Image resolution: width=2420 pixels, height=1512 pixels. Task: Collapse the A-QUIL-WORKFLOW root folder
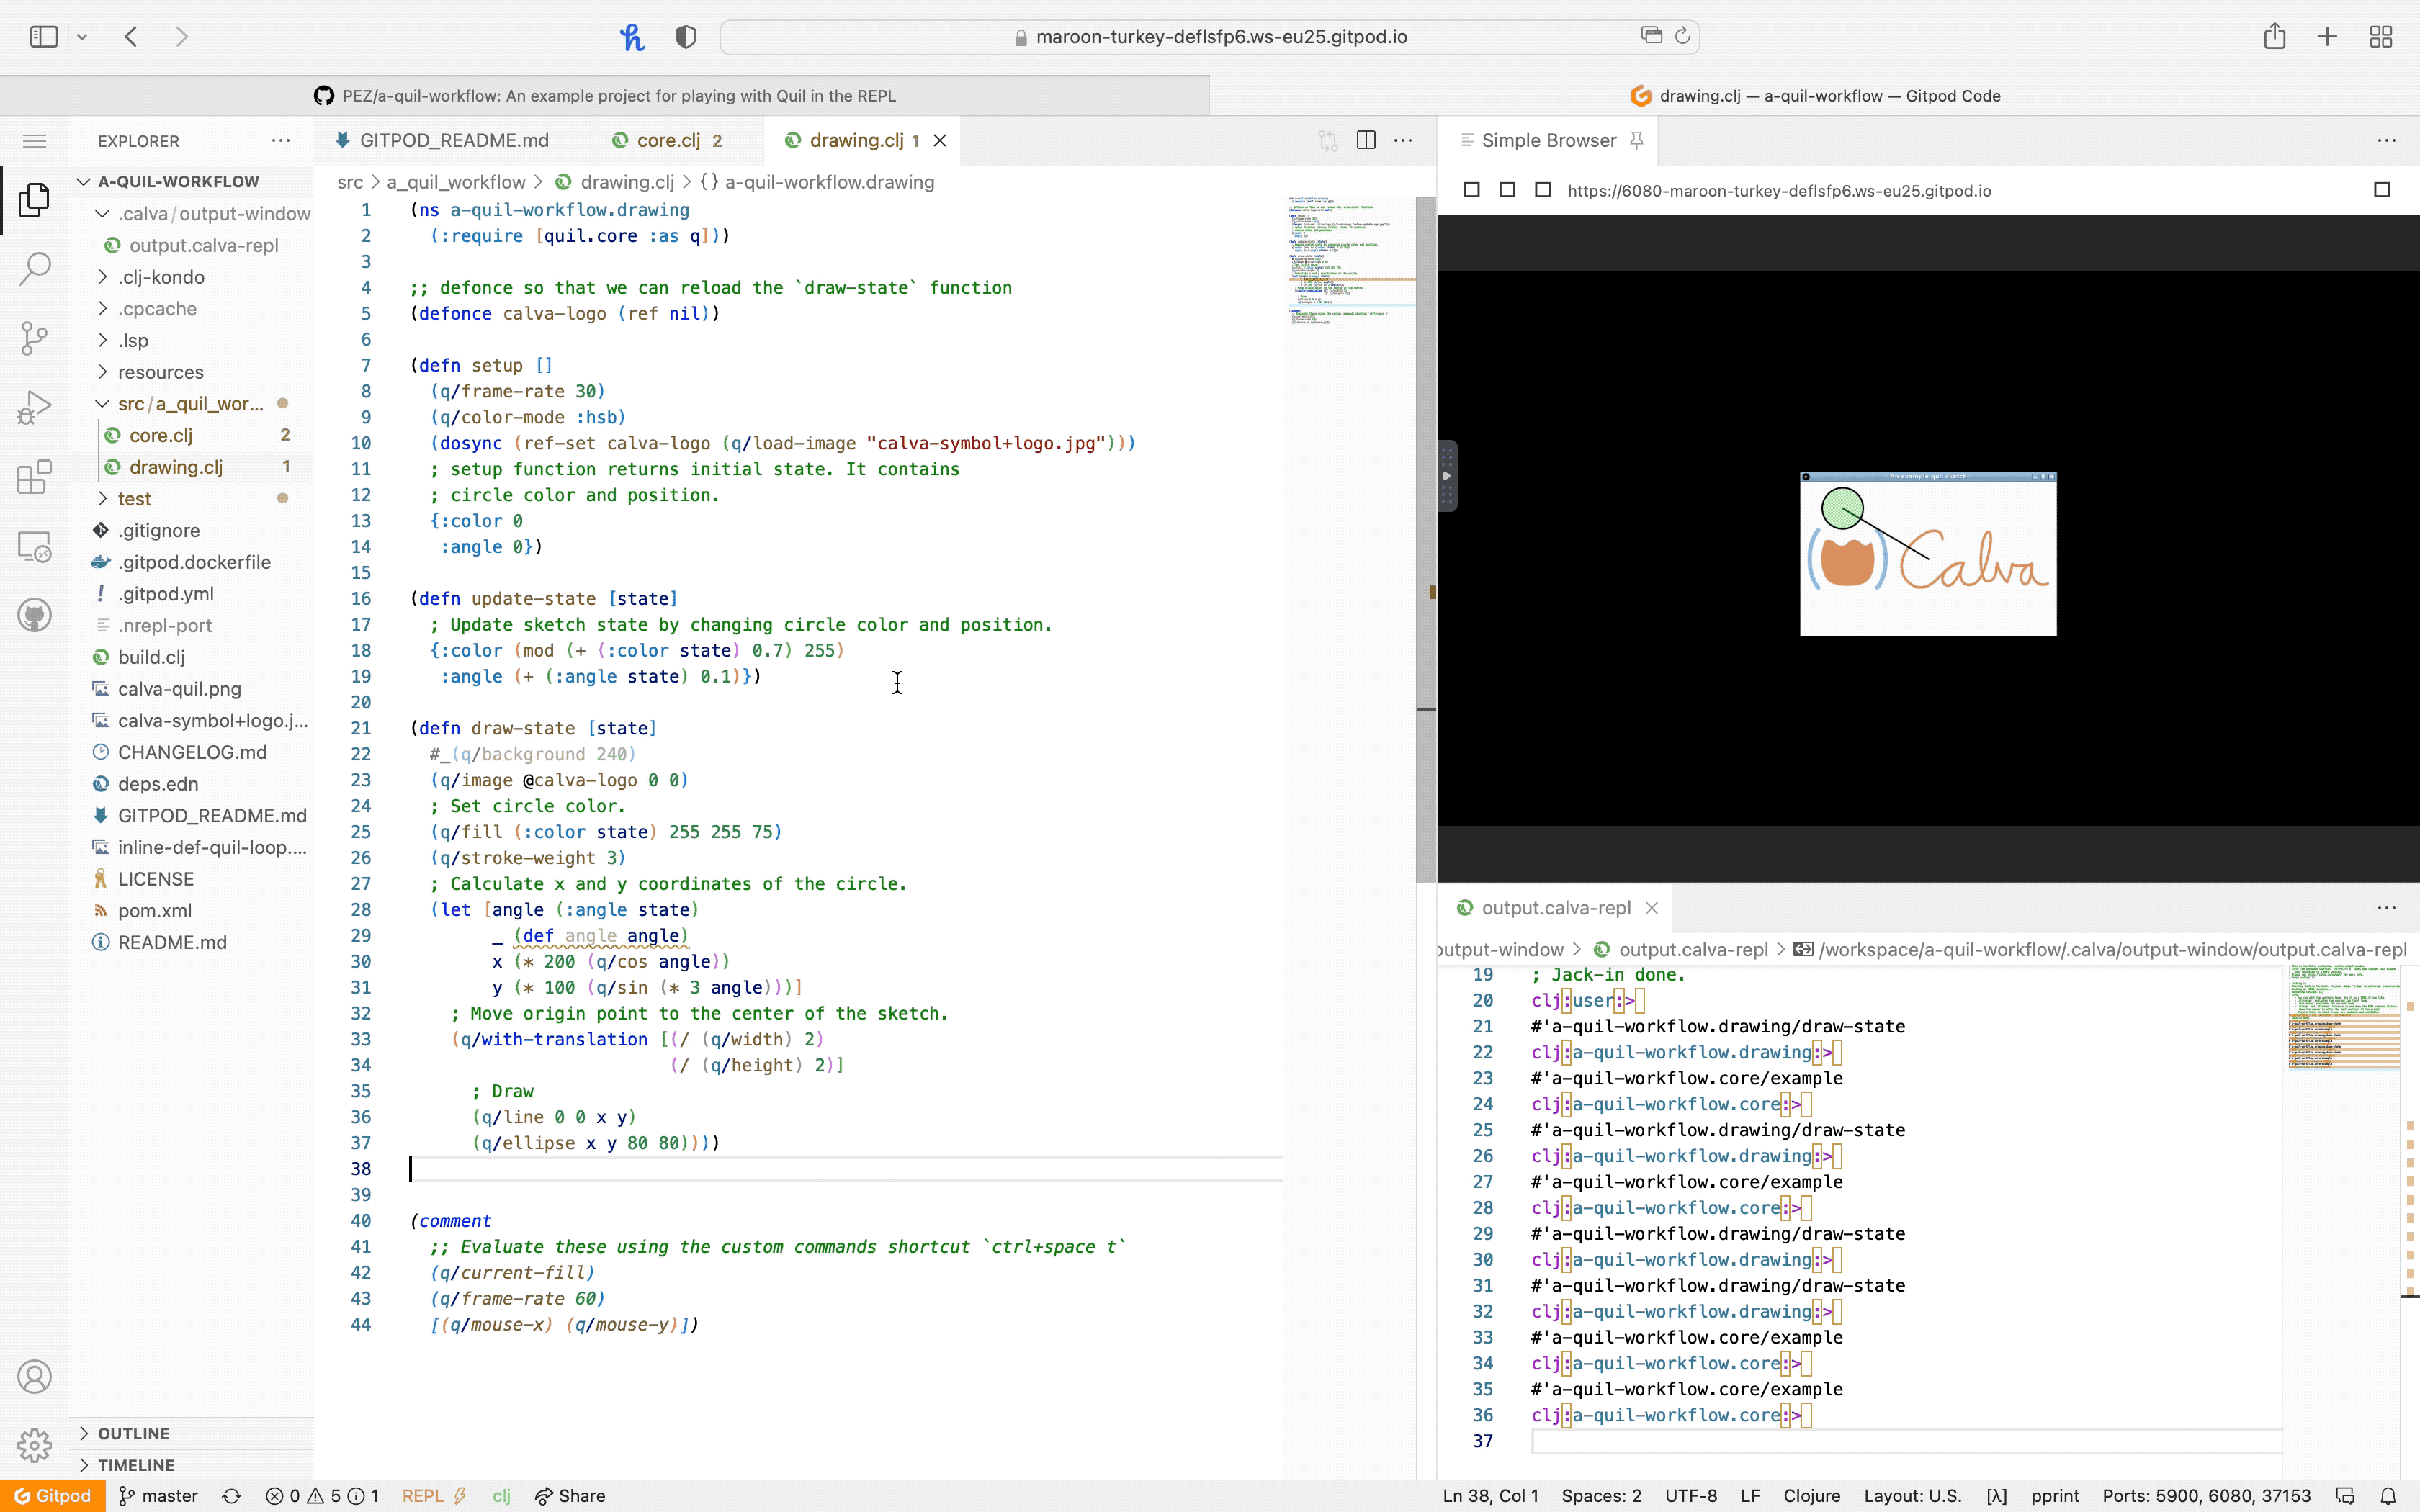pyautogui.click(x=178, y=181)
